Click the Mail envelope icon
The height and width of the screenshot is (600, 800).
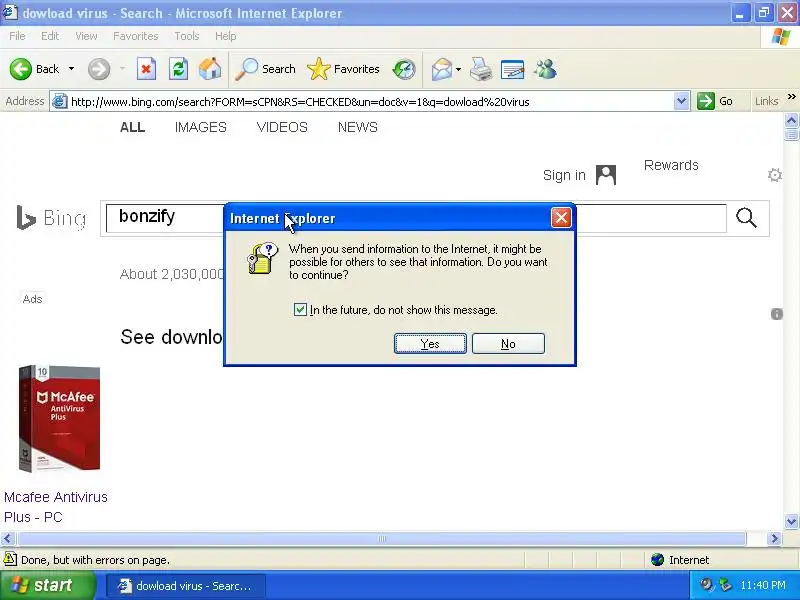[441, 69]
